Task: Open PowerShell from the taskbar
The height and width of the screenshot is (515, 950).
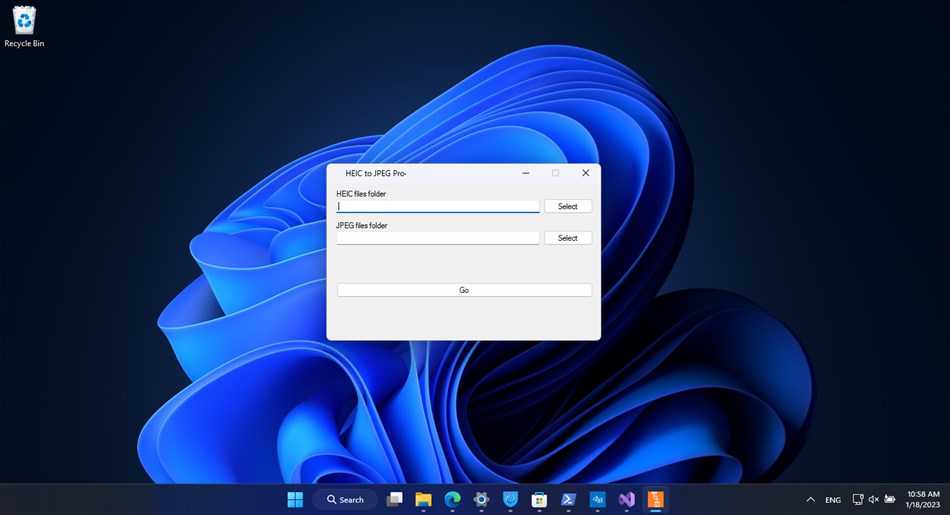Action: [568, 499]
